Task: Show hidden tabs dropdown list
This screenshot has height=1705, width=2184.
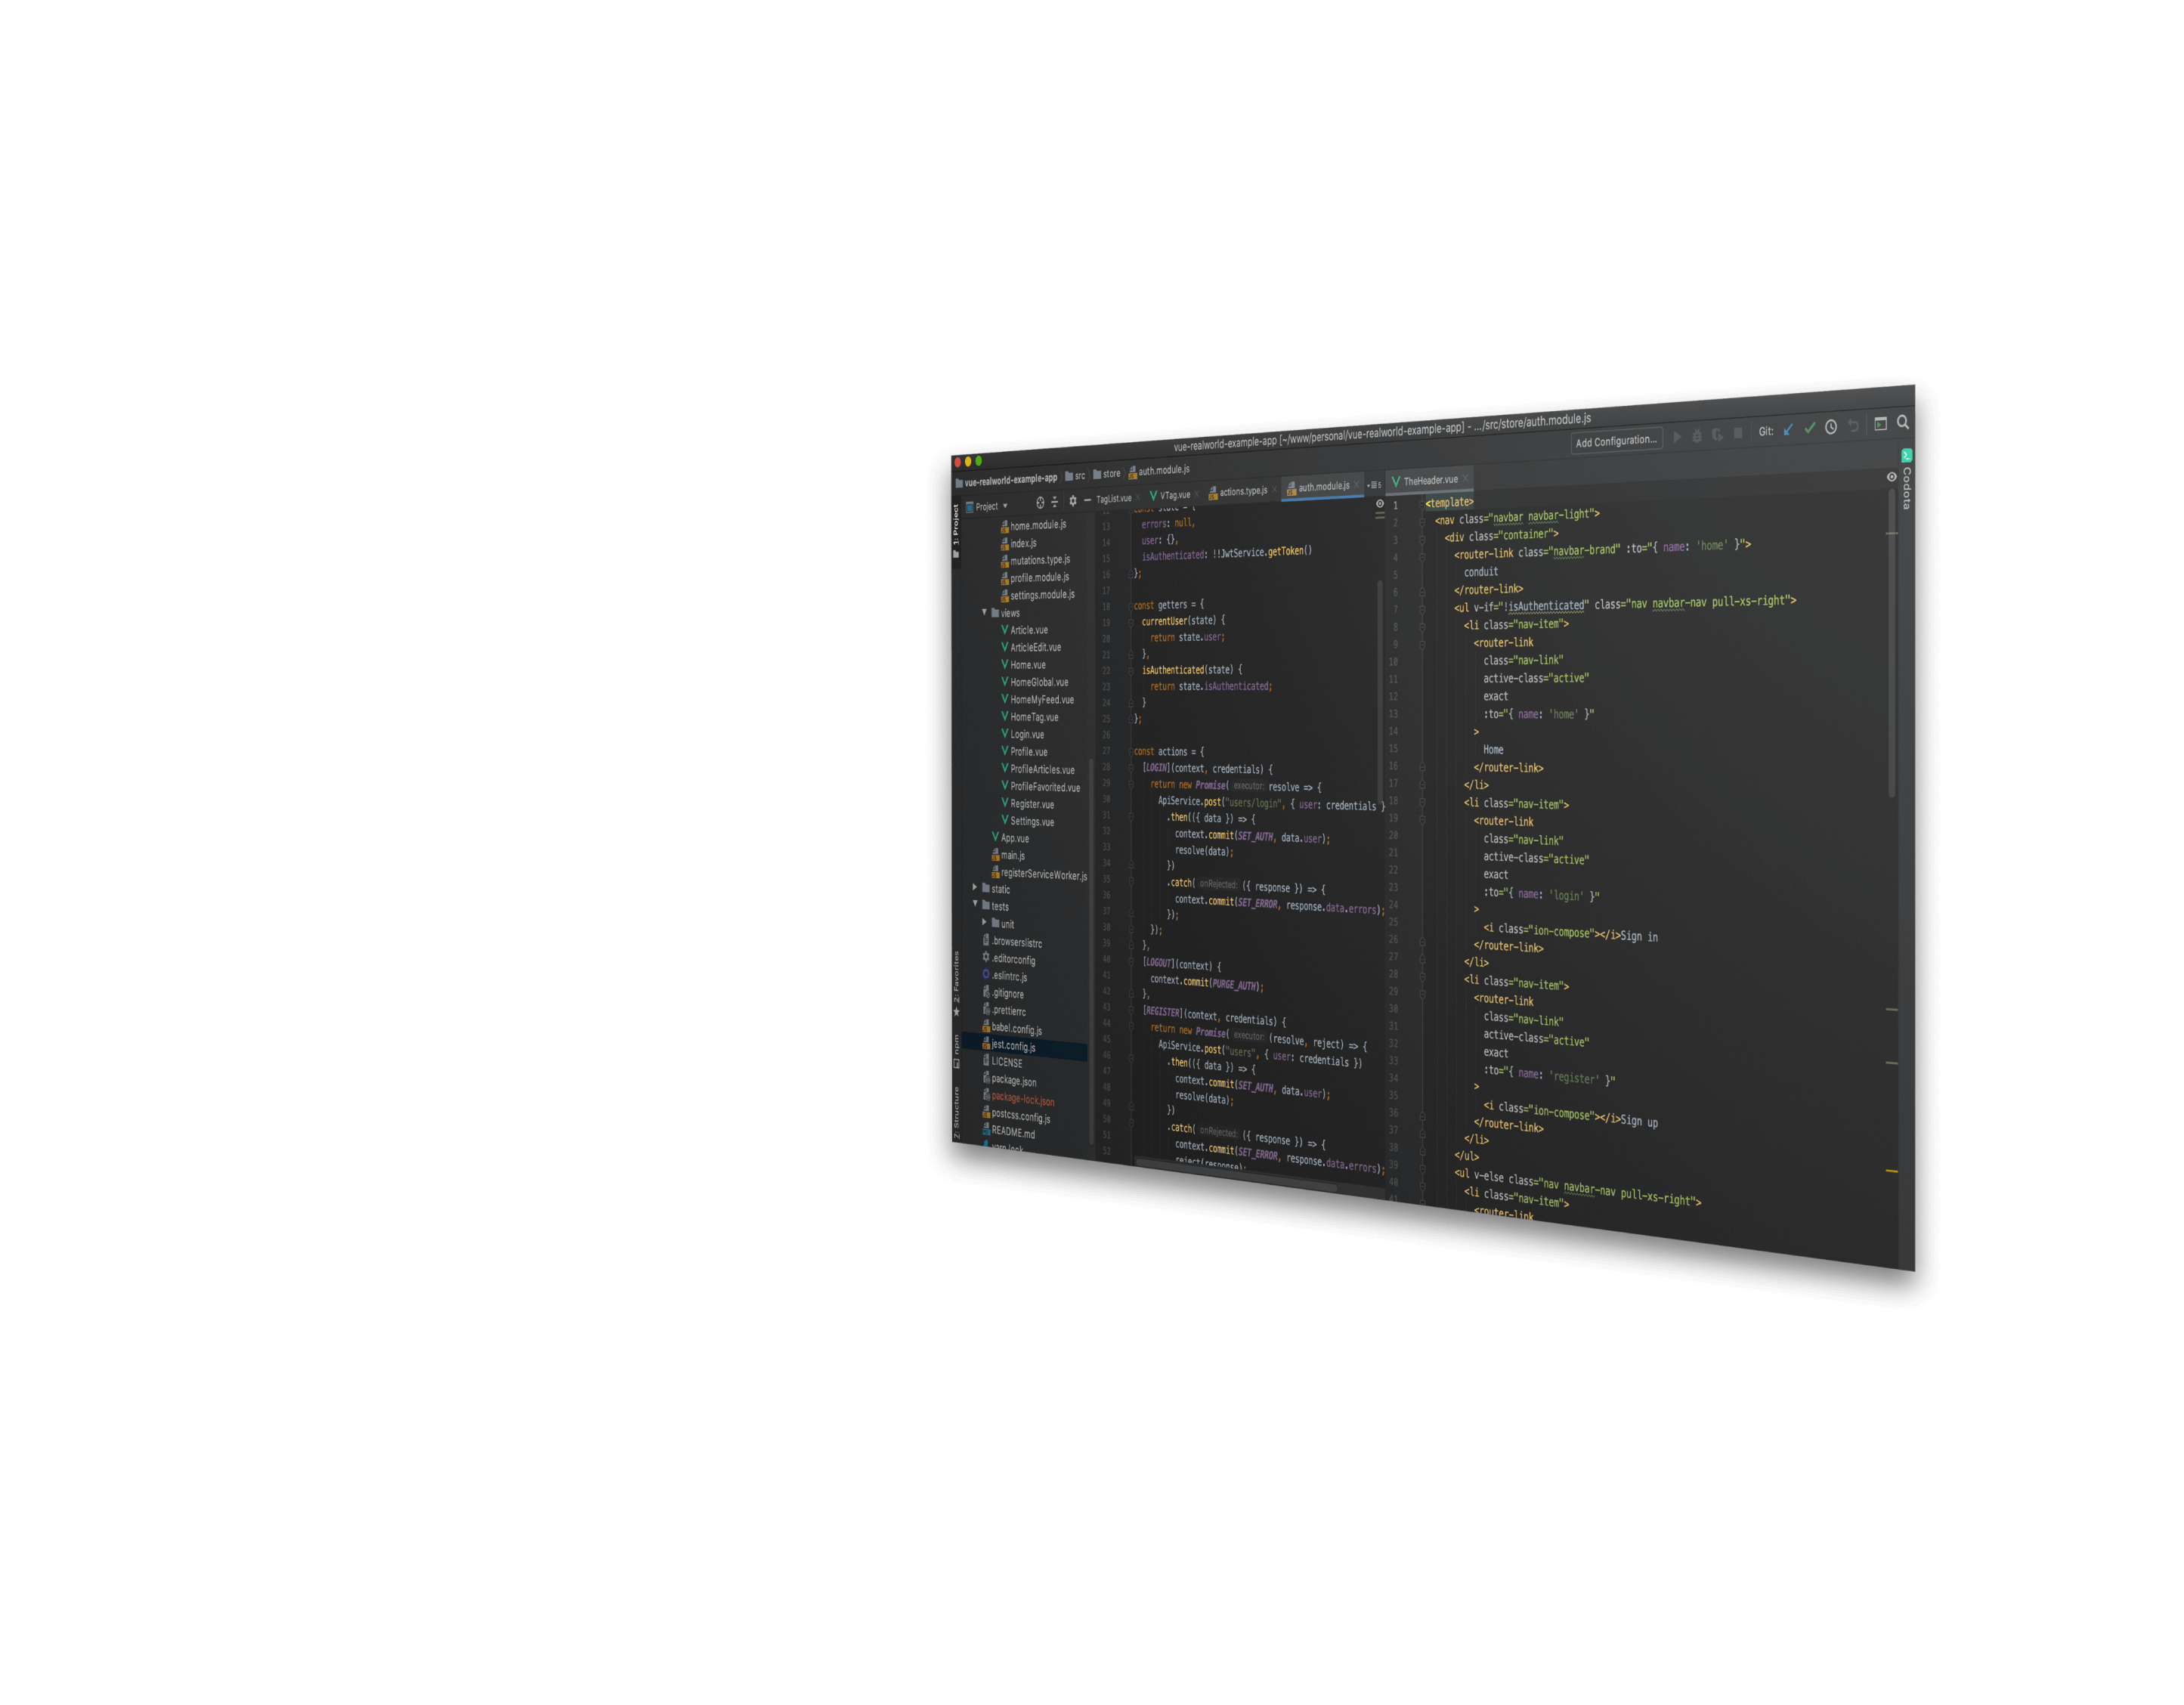Action: coord(1375,485)
